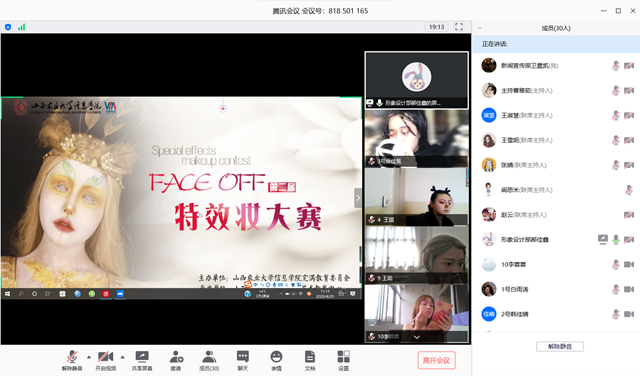Click camera-off icon of 形象设计部郝佳鑫 row
The width and height of the screenshot is (640, 376).
tap(629, 240)
